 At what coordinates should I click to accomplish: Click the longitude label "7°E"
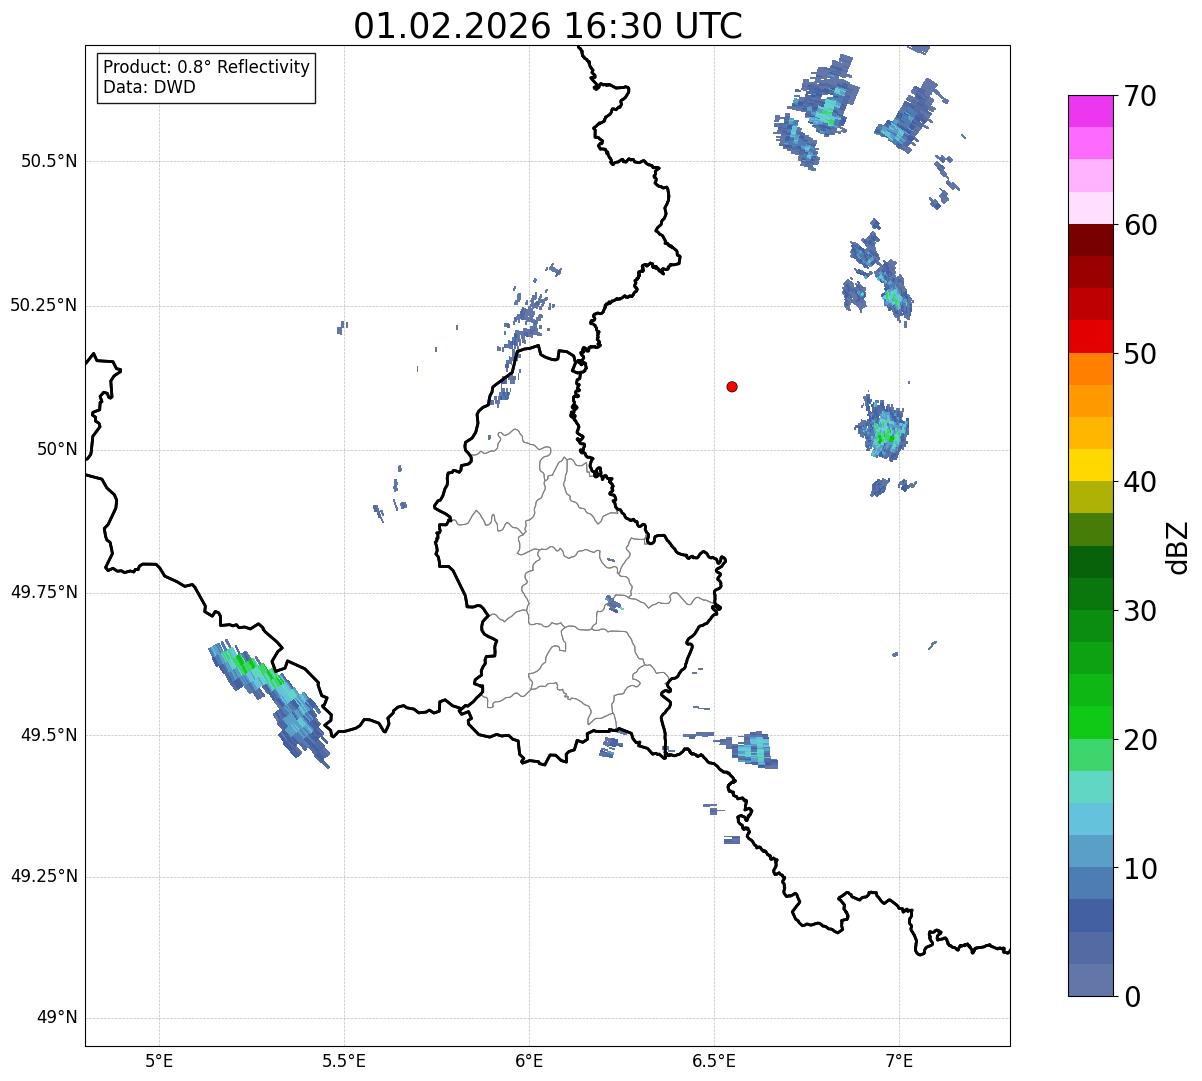point(899,1060)
